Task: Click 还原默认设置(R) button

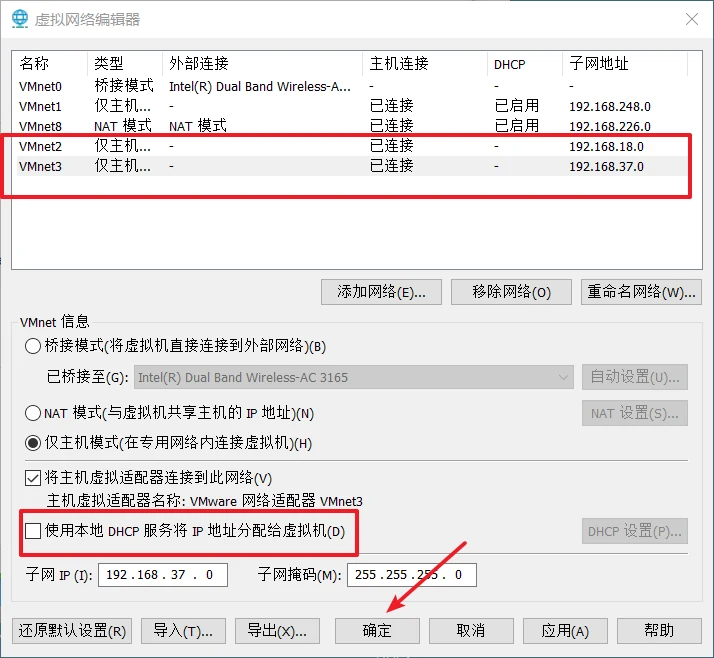Action: tap(72, 631)
